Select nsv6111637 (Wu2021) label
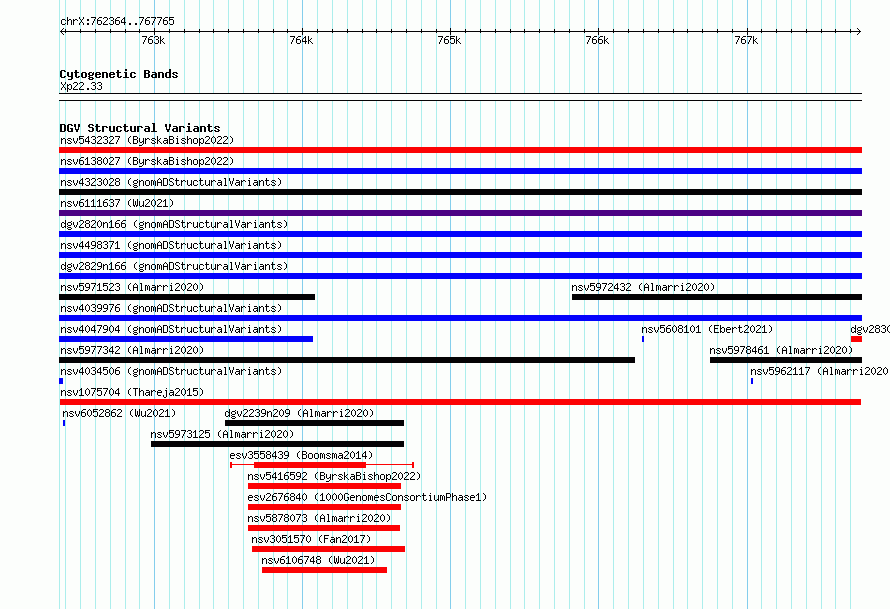The width and height of the screenshot is (890, 609). coord(117,203)
